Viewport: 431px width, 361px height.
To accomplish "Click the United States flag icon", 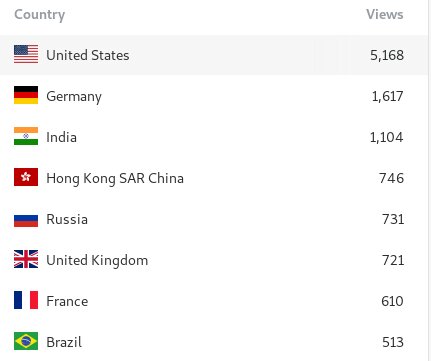I will coord(26,54).
